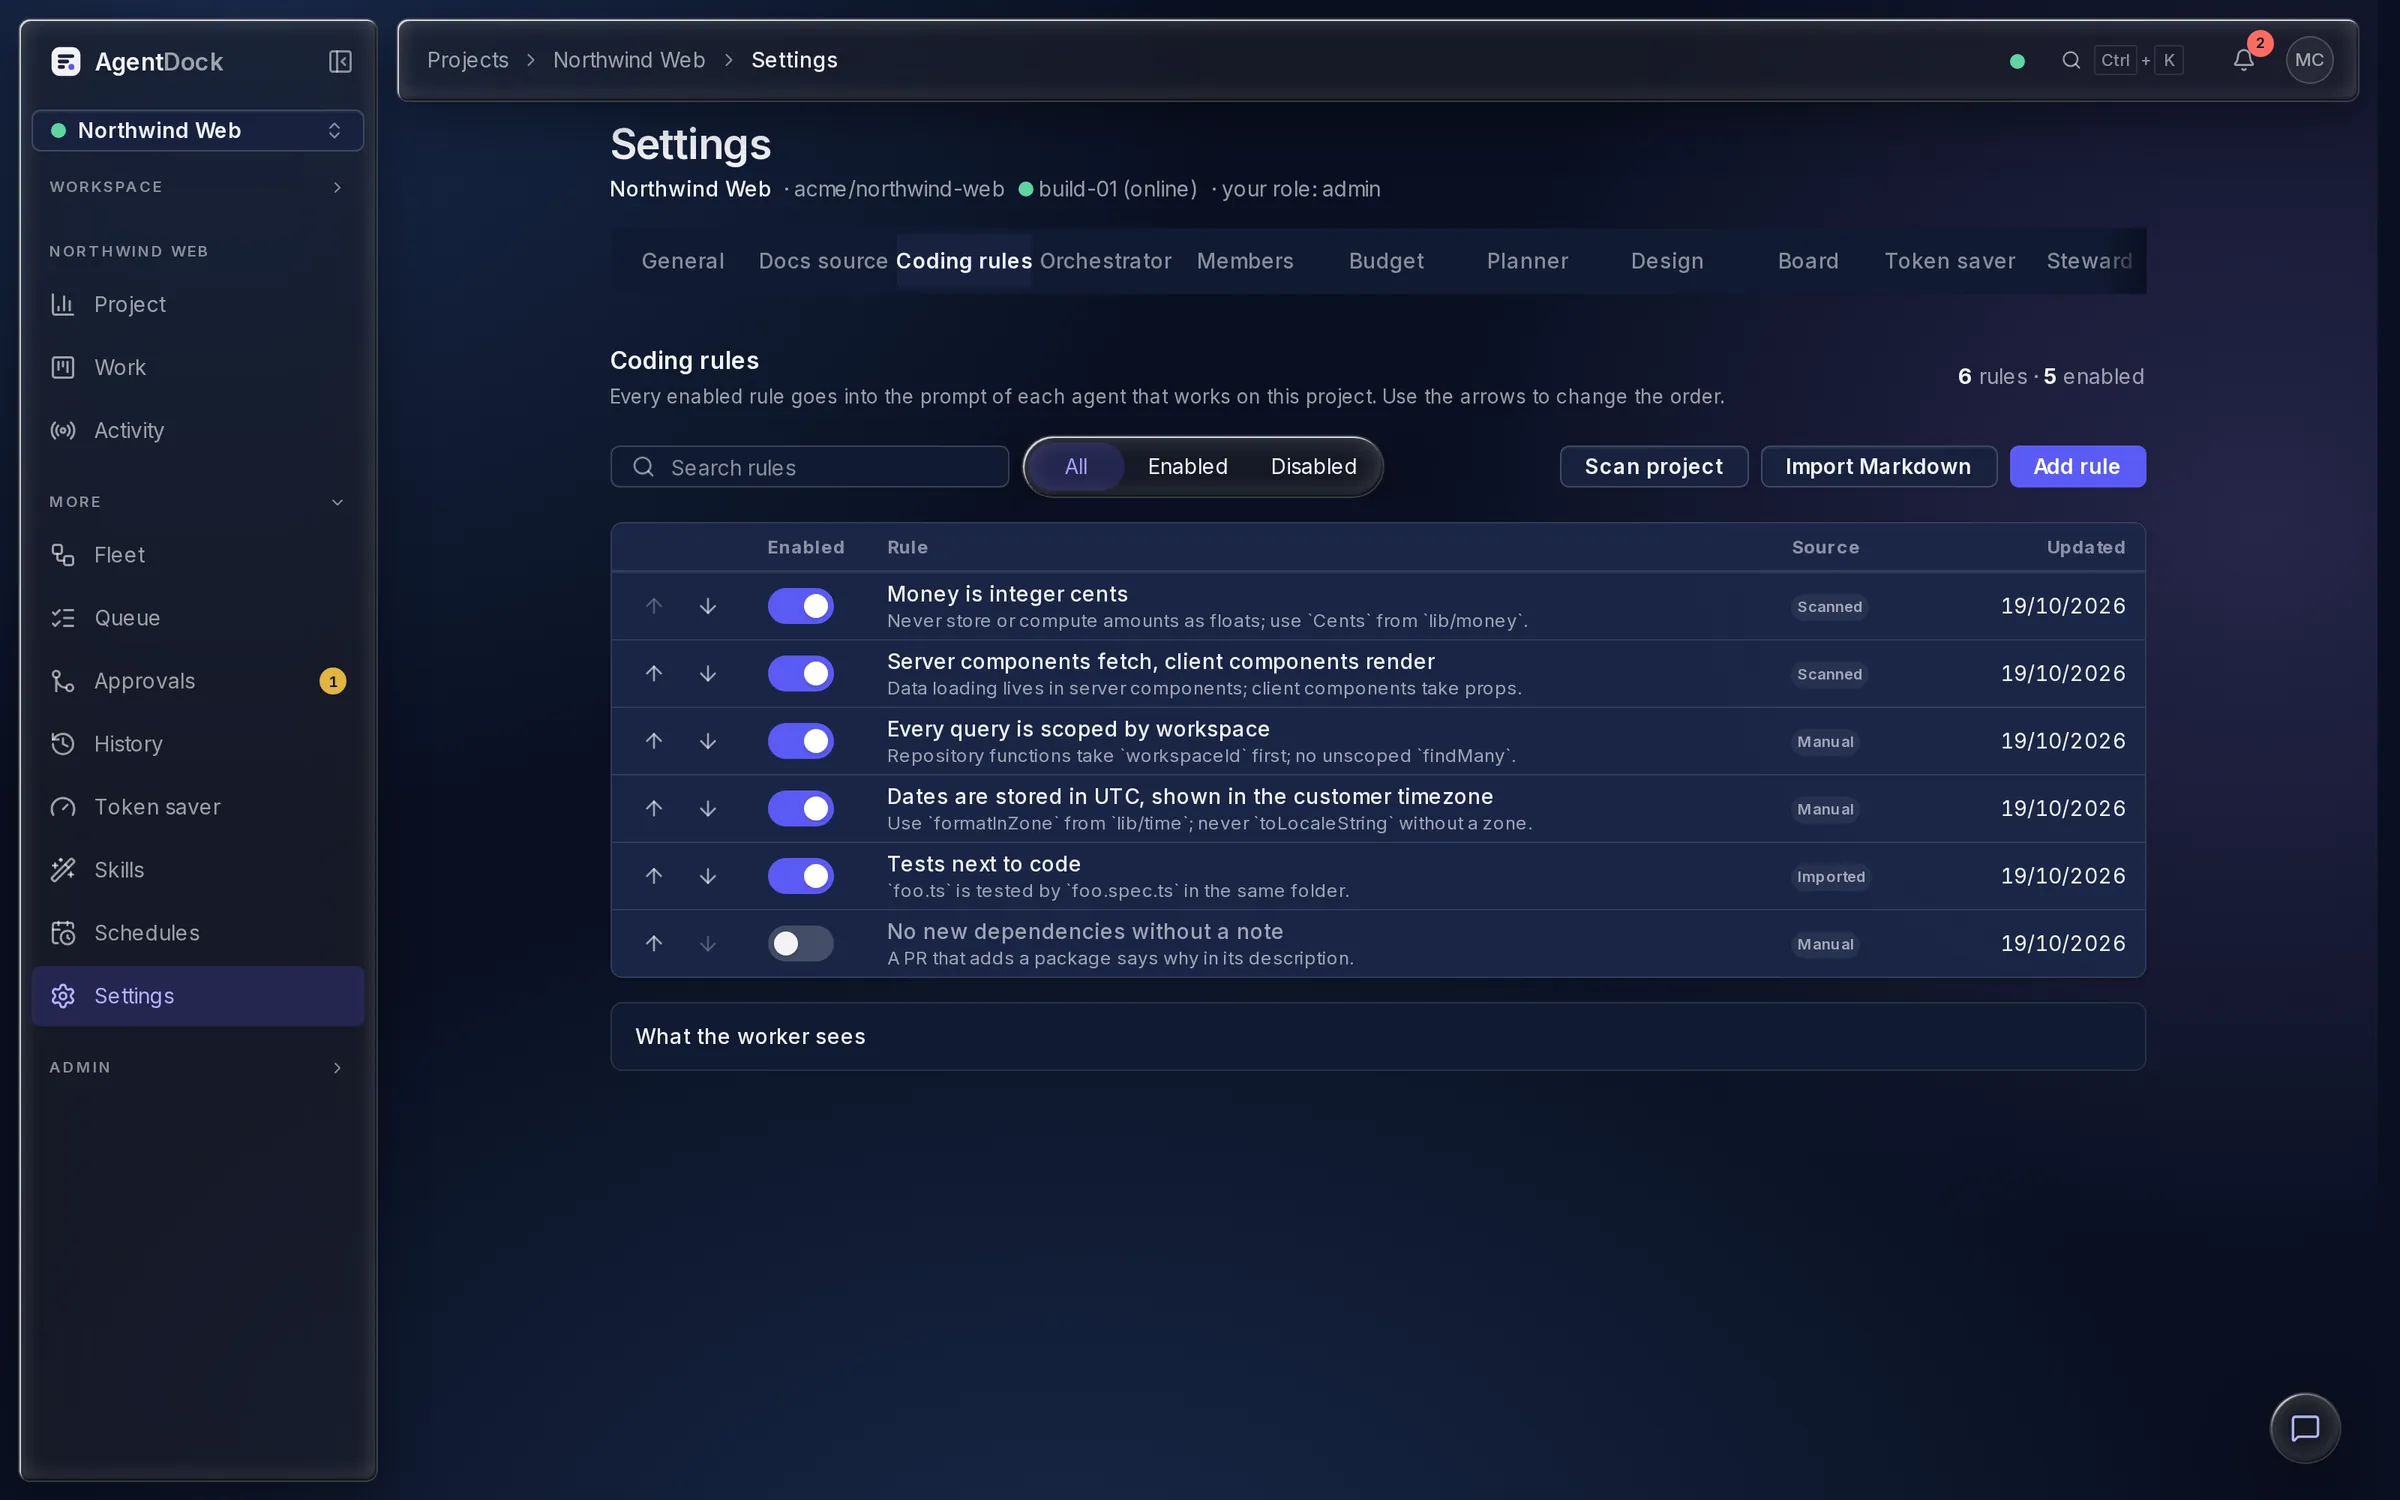Open Approvals in the sidebar
2400x1500 pixels.
coord(197,681)
